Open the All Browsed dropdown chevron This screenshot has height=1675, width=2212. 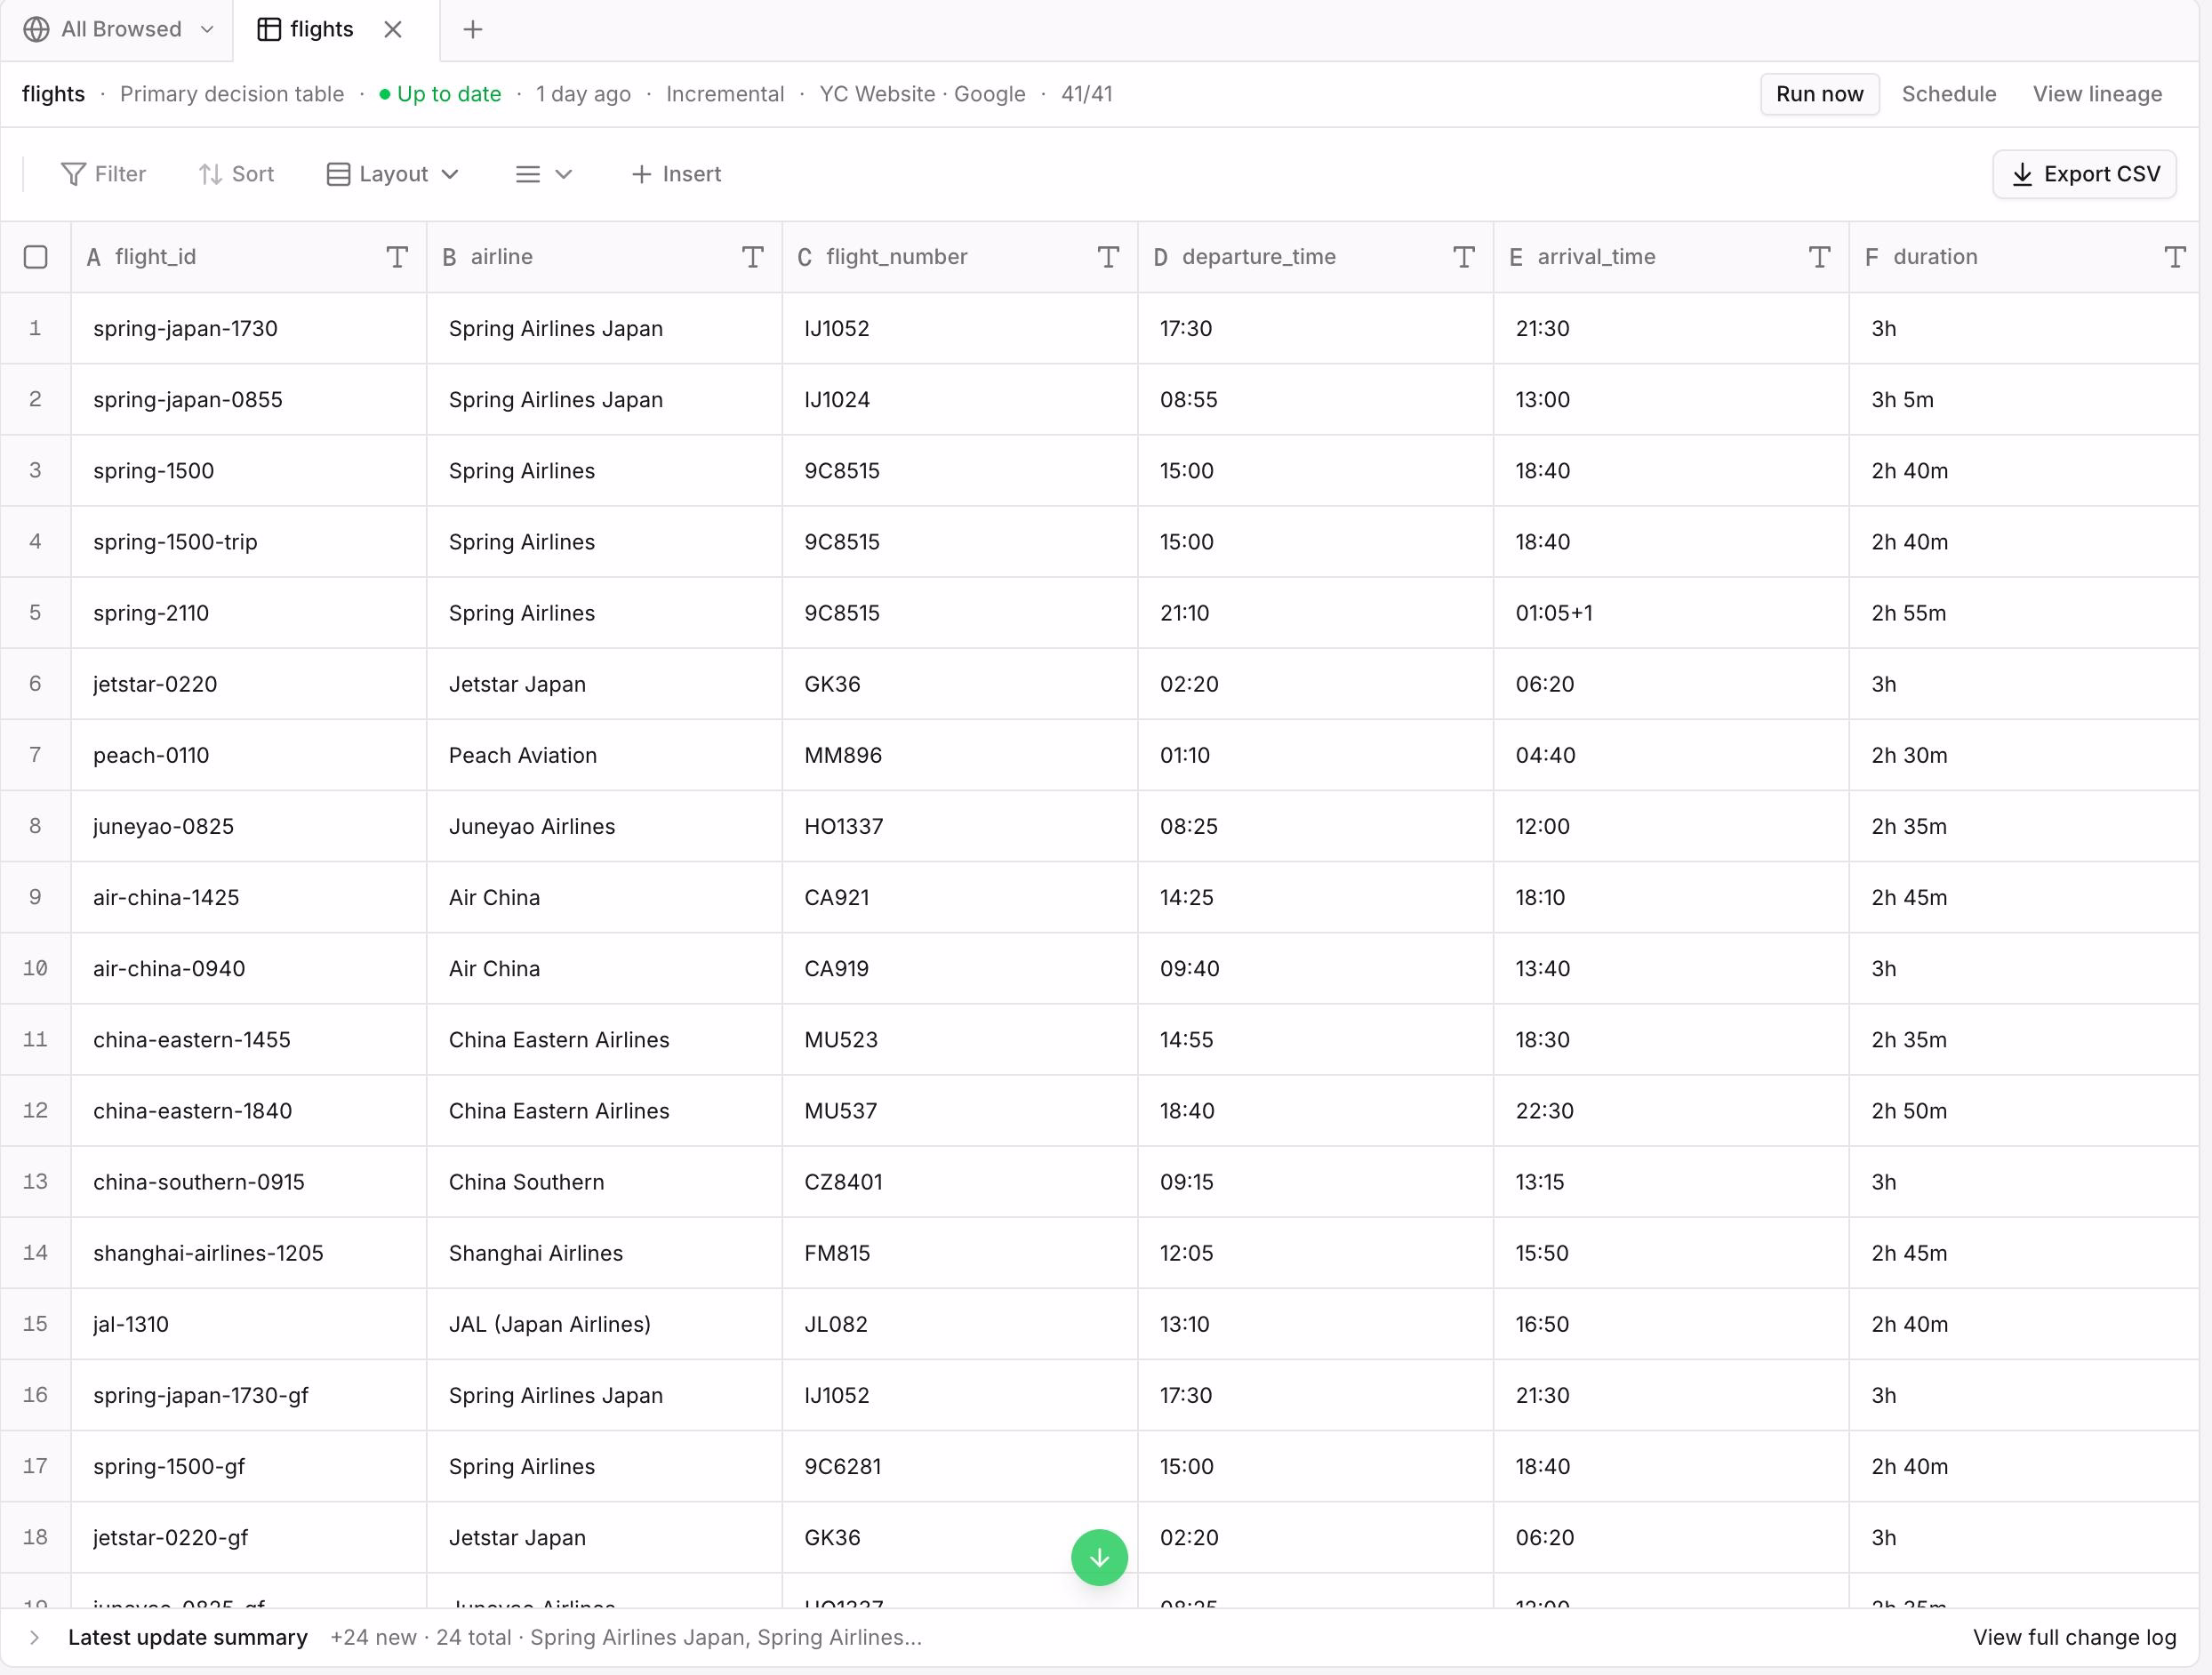[x=207, y=30]
